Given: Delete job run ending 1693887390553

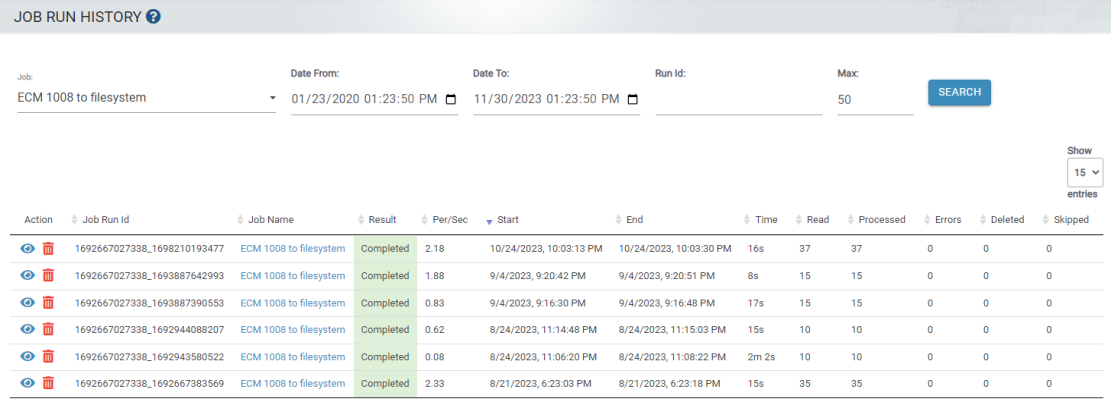Looking at the screenshot, I should [x=48, y=302].
